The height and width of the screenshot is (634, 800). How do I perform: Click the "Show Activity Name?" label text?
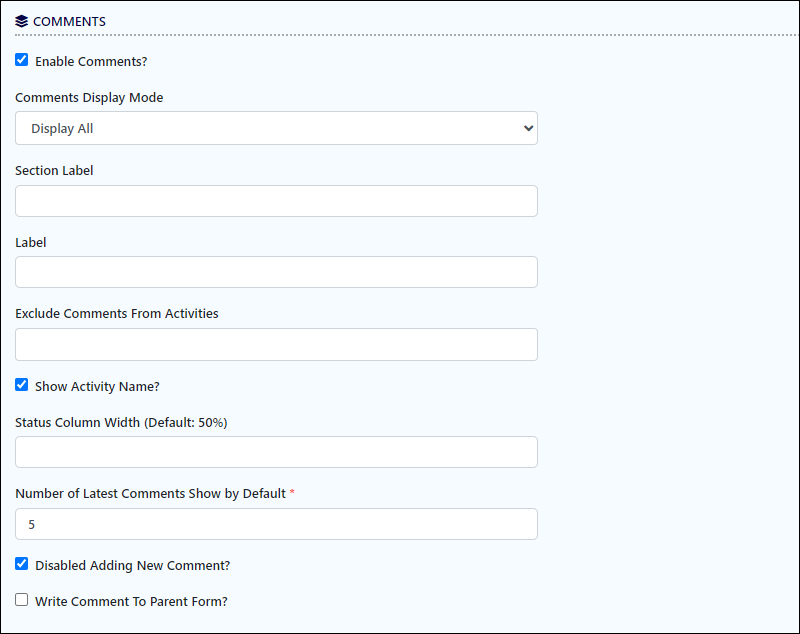click(x=97, y=386)
